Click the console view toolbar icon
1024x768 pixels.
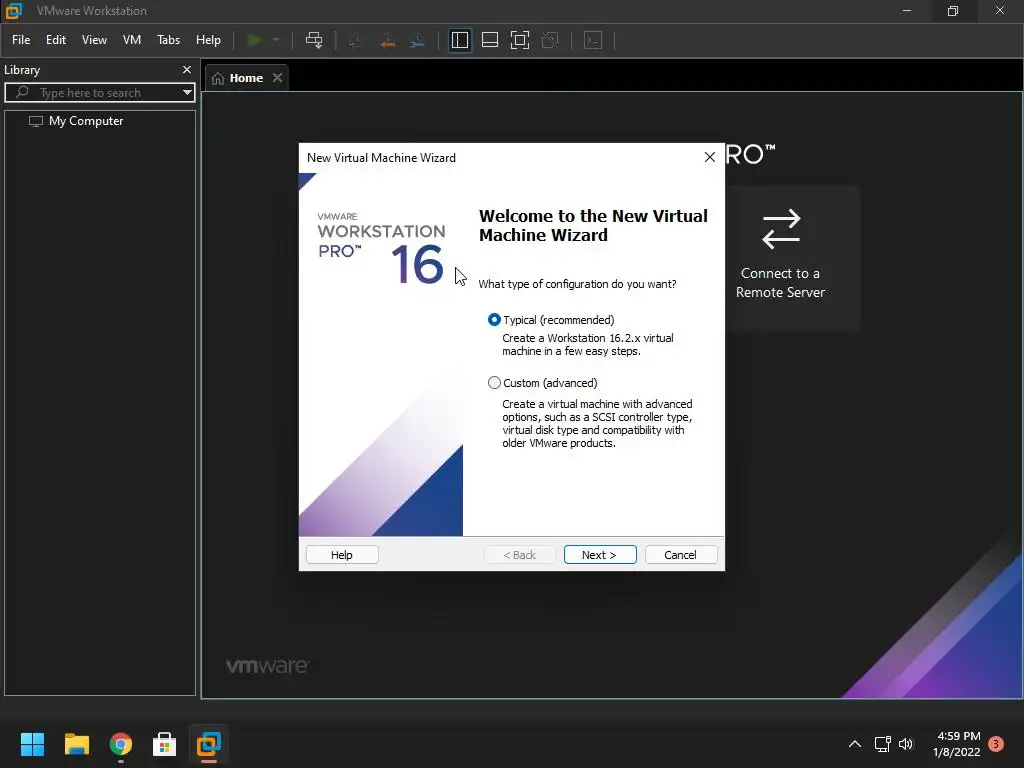[593, 40]
